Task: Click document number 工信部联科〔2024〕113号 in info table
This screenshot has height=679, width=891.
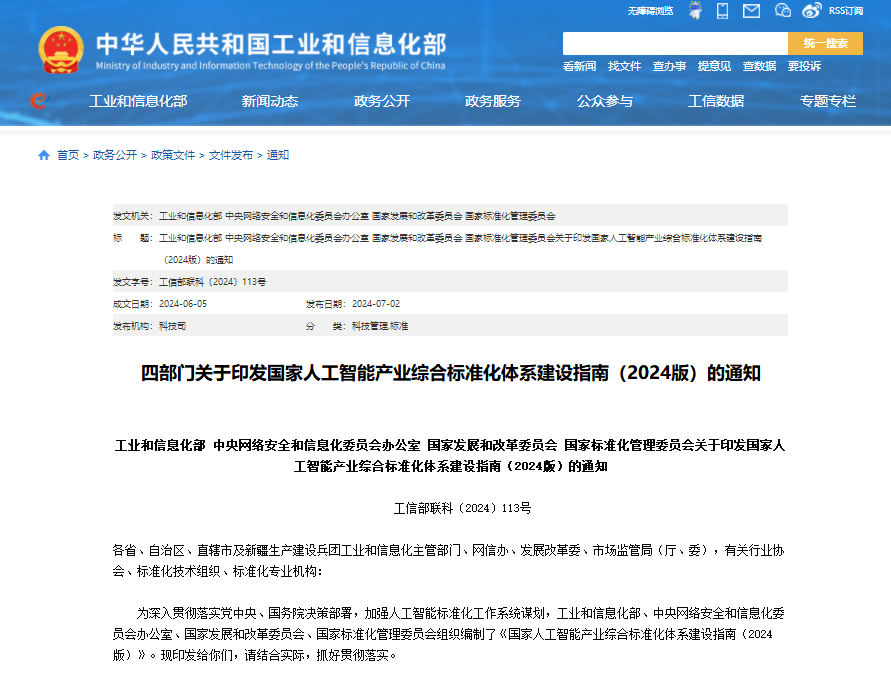Action: tap(213, 282)
